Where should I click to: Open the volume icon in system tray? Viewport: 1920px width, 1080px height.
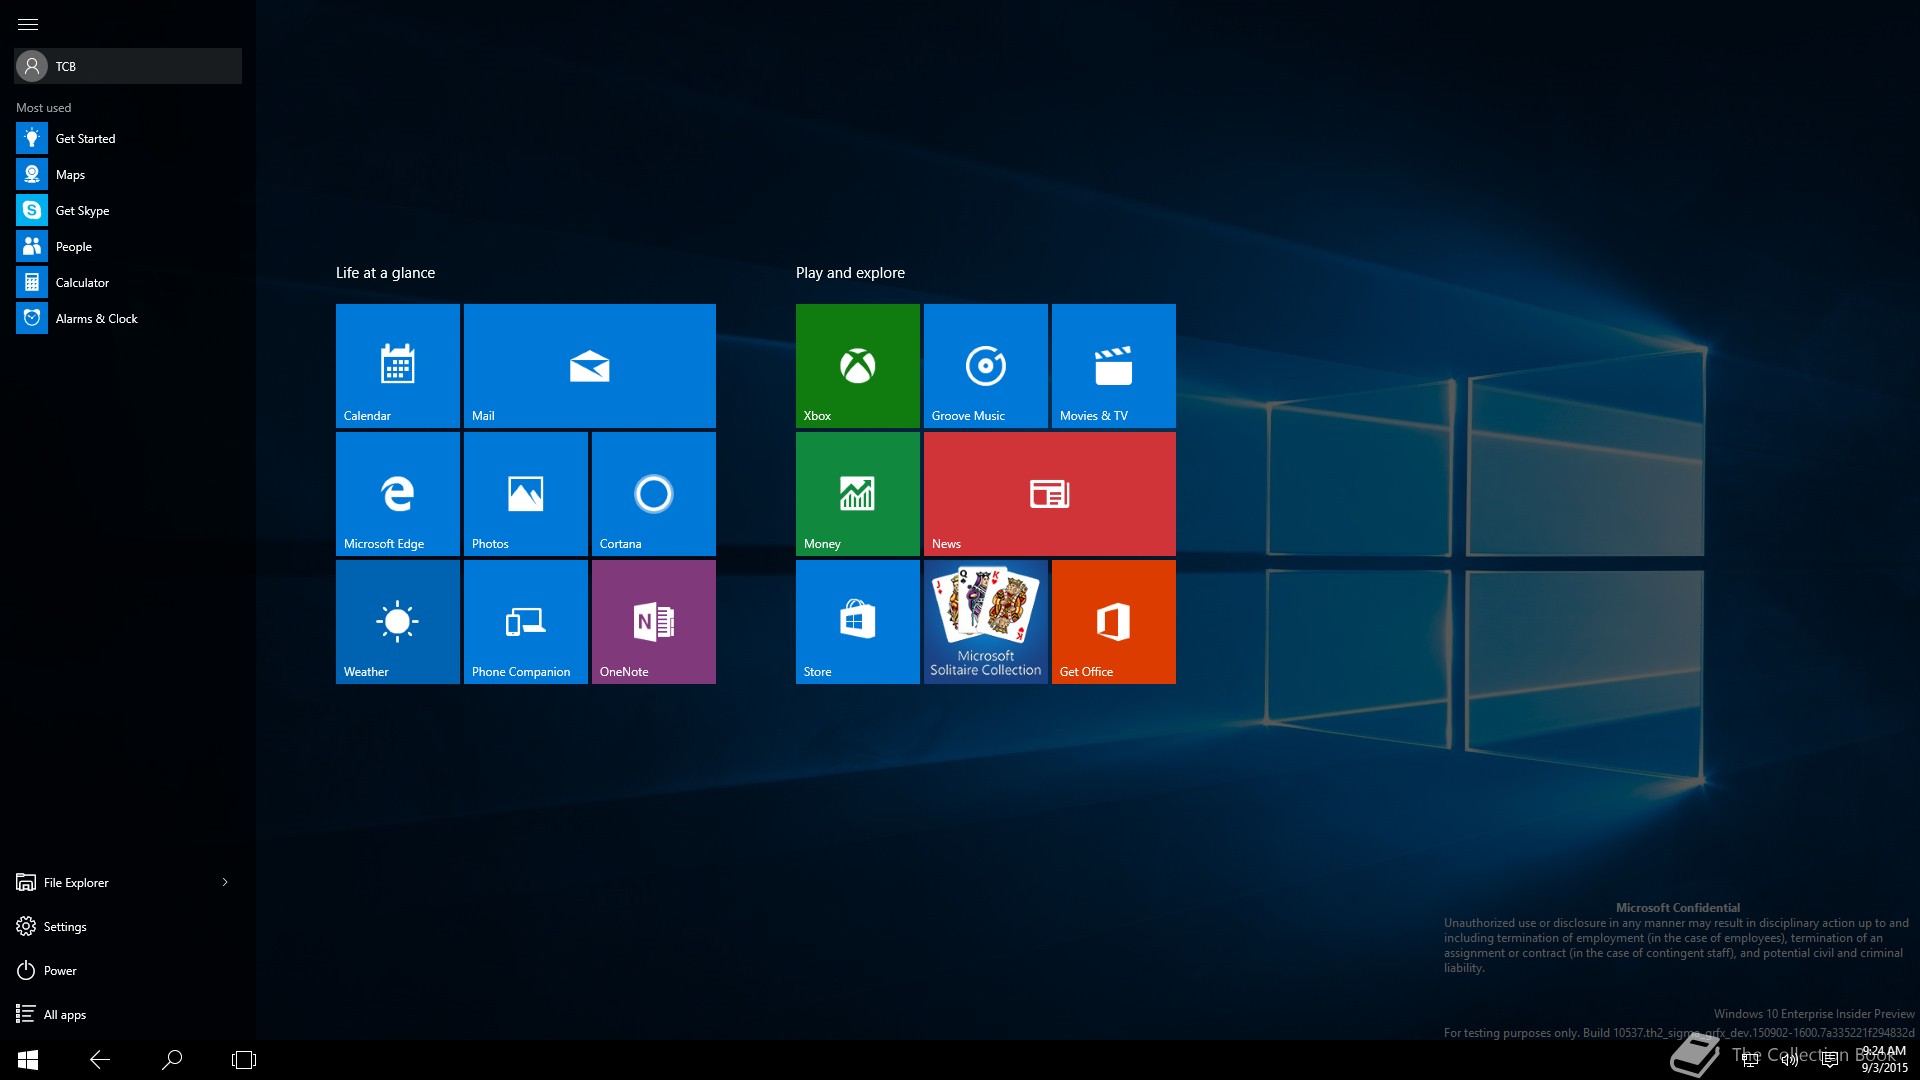[1790, 1060]
